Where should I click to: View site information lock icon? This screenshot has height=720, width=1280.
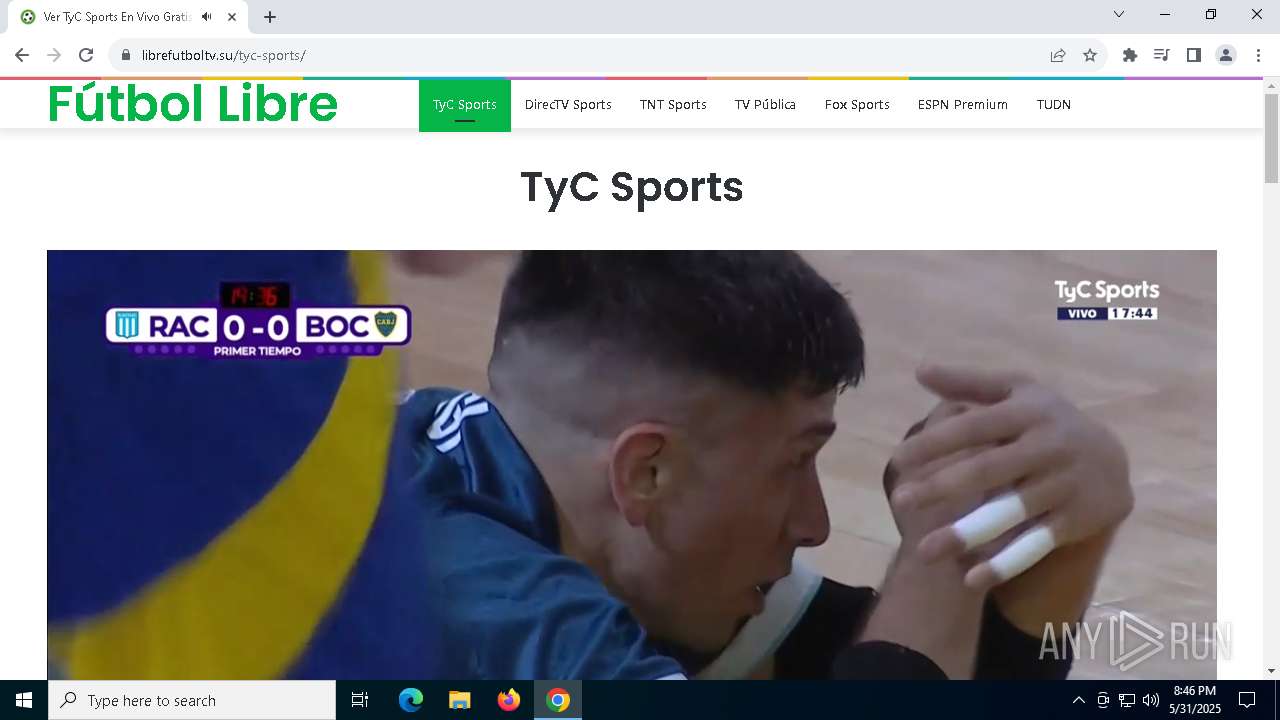click(x=126, y=55)
